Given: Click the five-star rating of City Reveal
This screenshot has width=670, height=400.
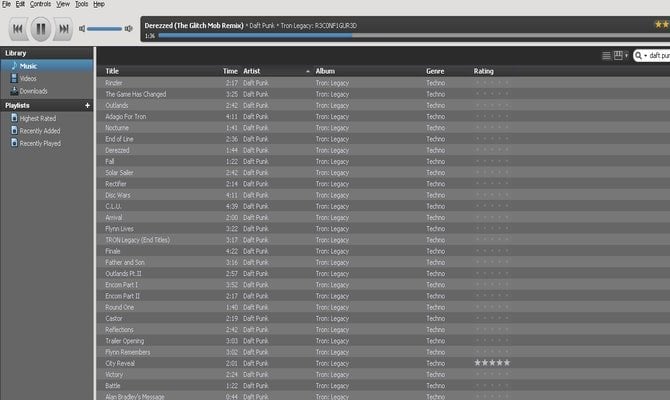Looking at the screenshot, I should click(492, 363).
